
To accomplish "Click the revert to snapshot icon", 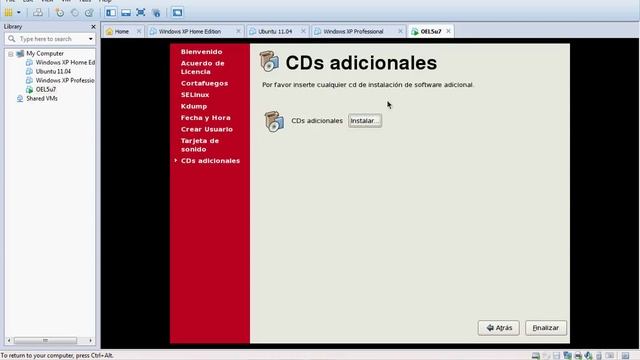I will (x=75, y=13).
